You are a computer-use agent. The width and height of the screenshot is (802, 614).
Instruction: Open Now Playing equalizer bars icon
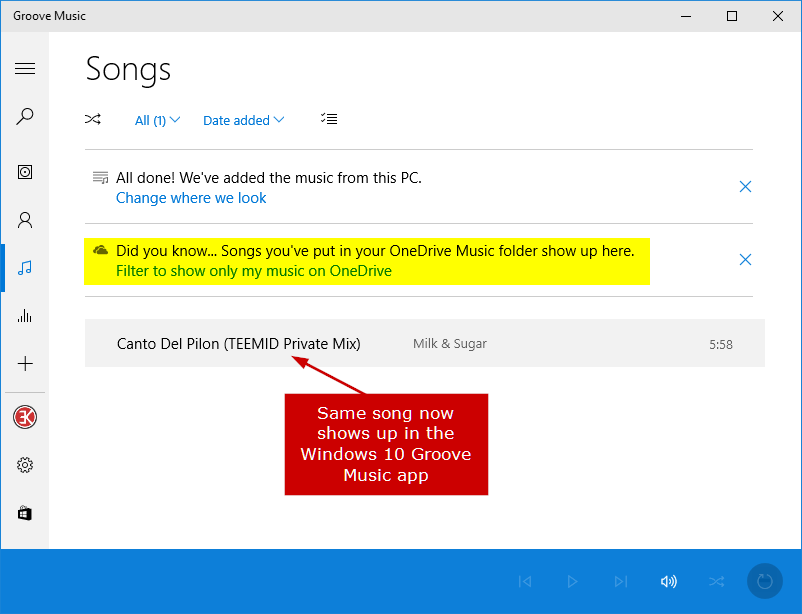tap(25, 316)
